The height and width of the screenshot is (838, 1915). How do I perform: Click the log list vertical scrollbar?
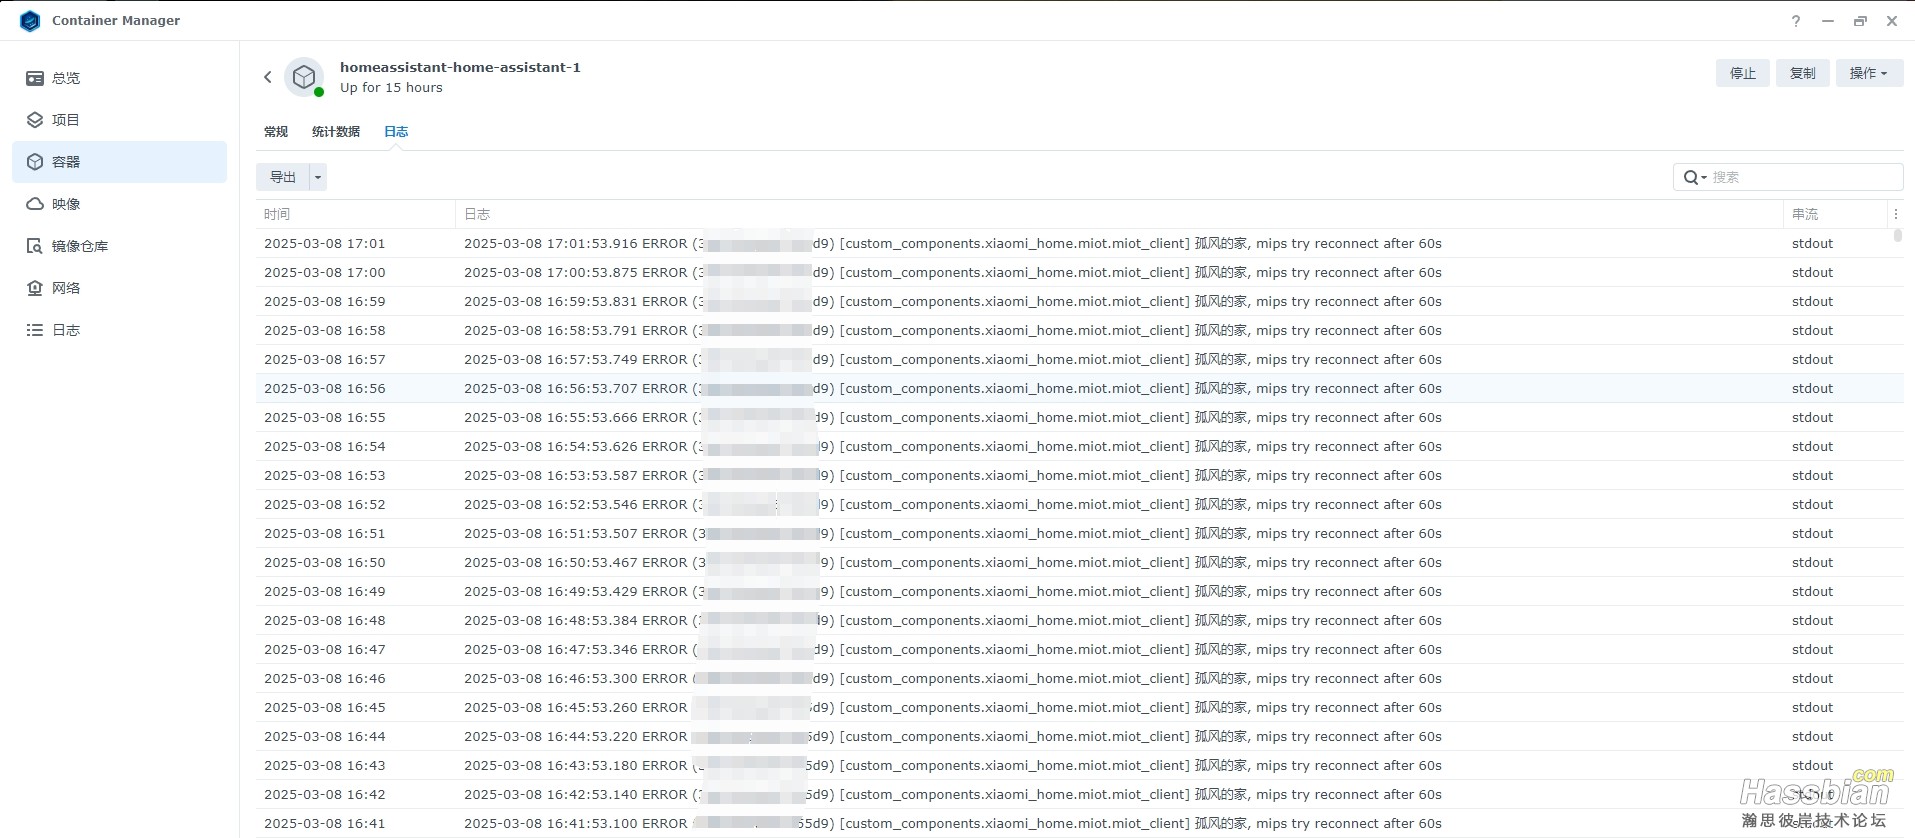pyautogui.click(x=1897, y=236)
